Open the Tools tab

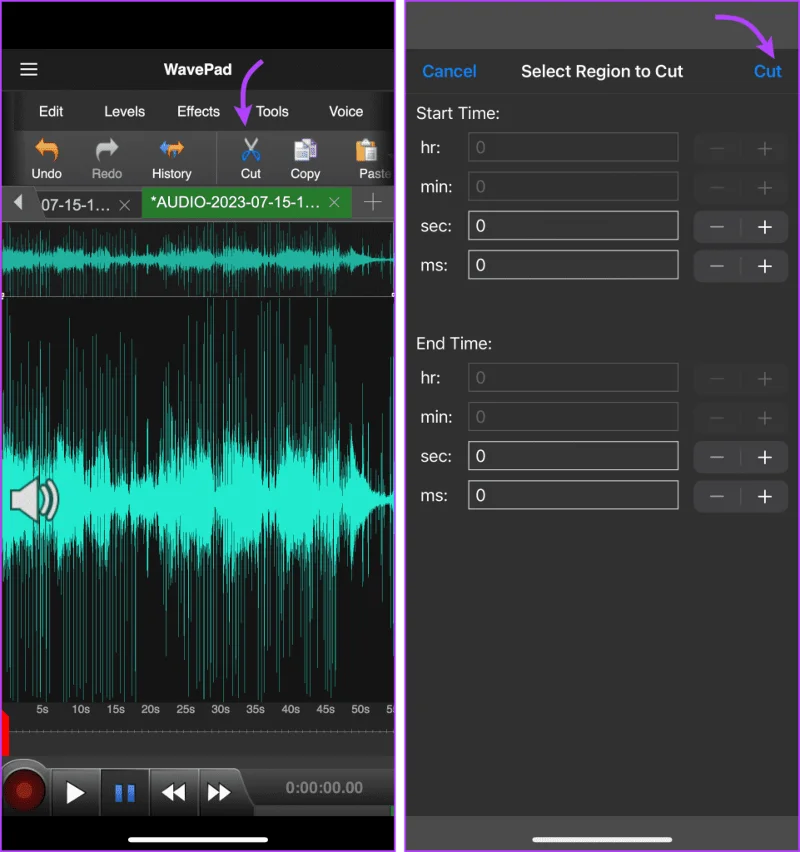(272, 111)
